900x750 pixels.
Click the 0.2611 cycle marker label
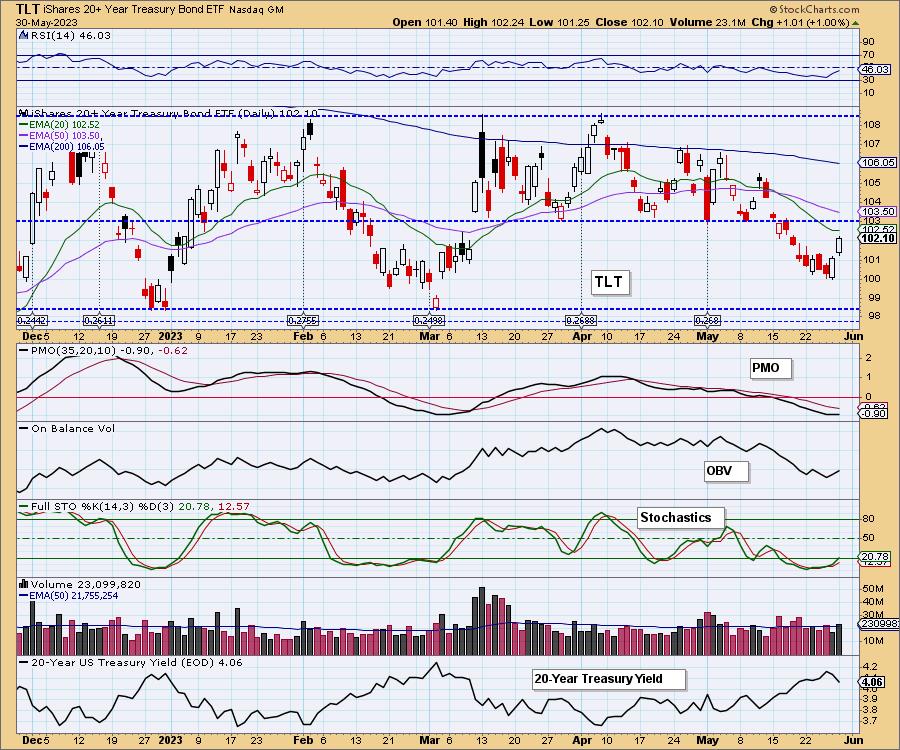pos(99,320)
